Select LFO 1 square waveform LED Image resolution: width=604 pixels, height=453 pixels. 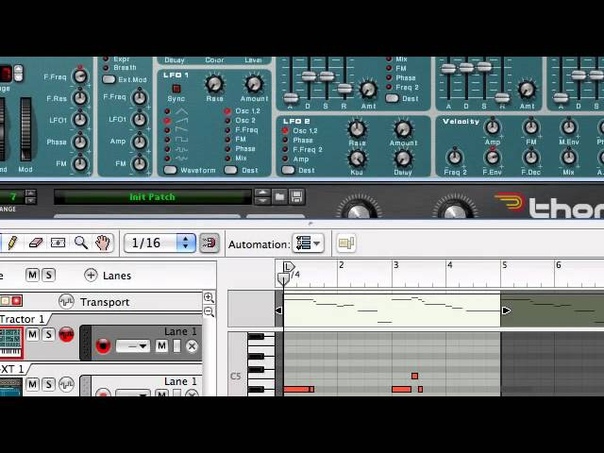pyautogui.click(x=167, y=139)
